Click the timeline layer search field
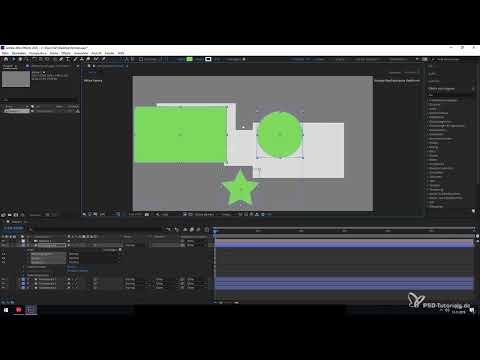The width and height of the screenshot is (480, 360). (x=97, y=229)
